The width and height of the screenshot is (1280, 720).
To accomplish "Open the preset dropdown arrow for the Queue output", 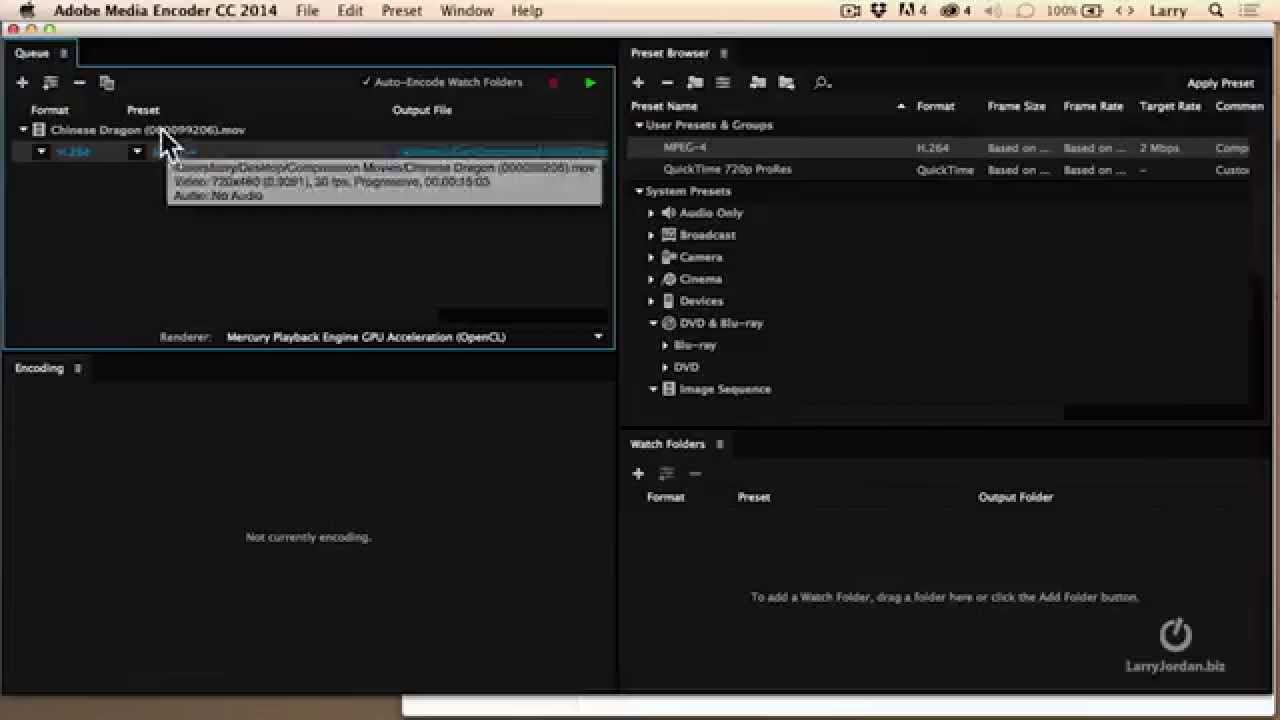I will (137, 152).
